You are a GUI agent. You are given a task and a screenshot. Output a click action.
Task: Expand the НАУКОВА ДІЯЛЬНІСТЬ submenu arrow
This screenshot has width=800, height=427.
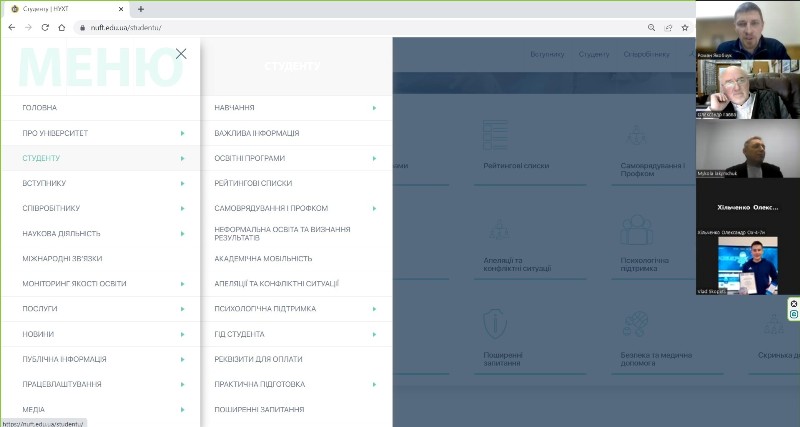pos(182,234)
